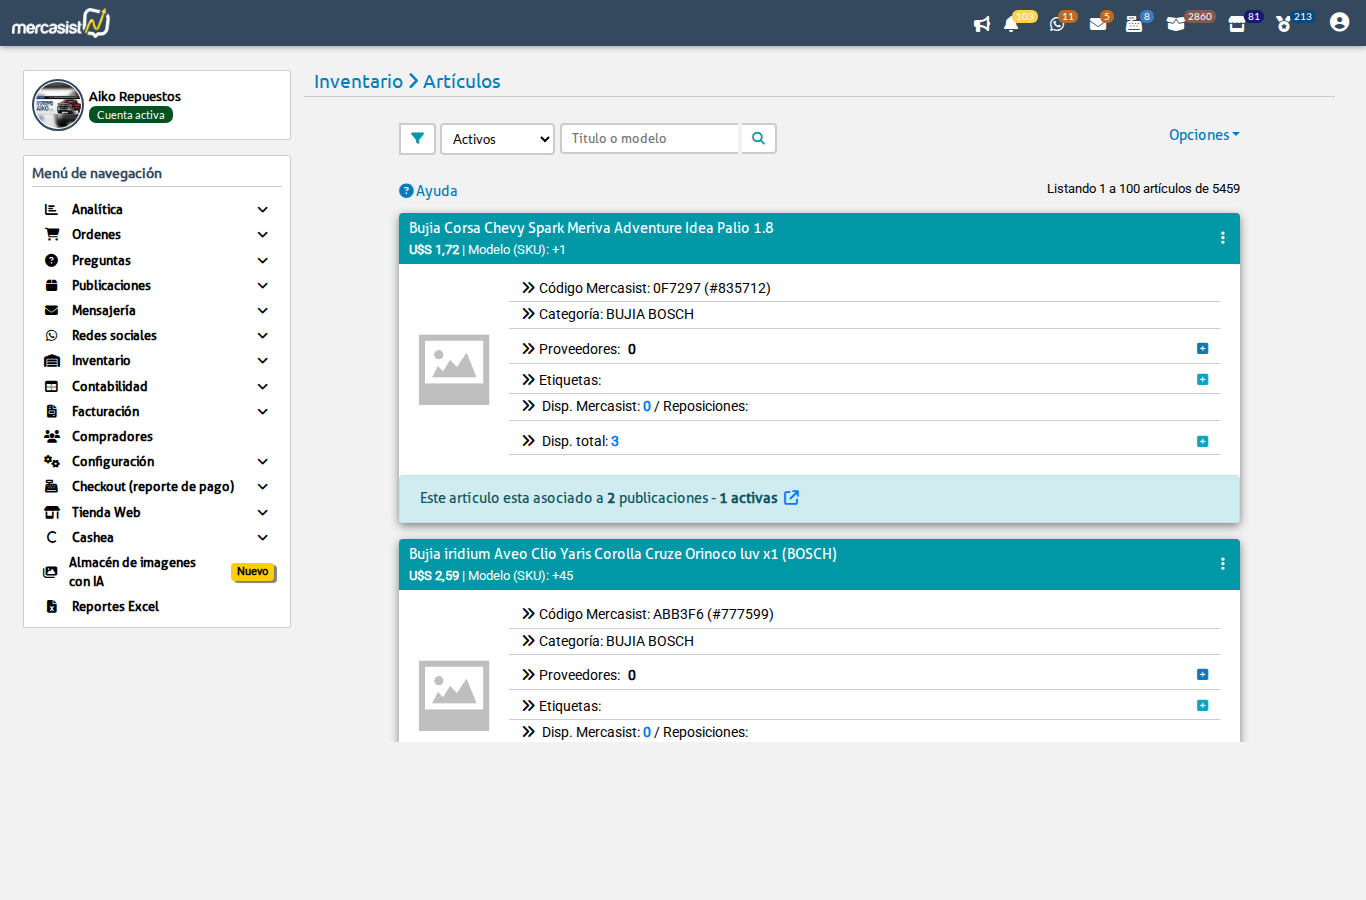The height and width of the screenshot is (900, 1366).
Task: Click the funnel filter button
Action: (417, 139)
